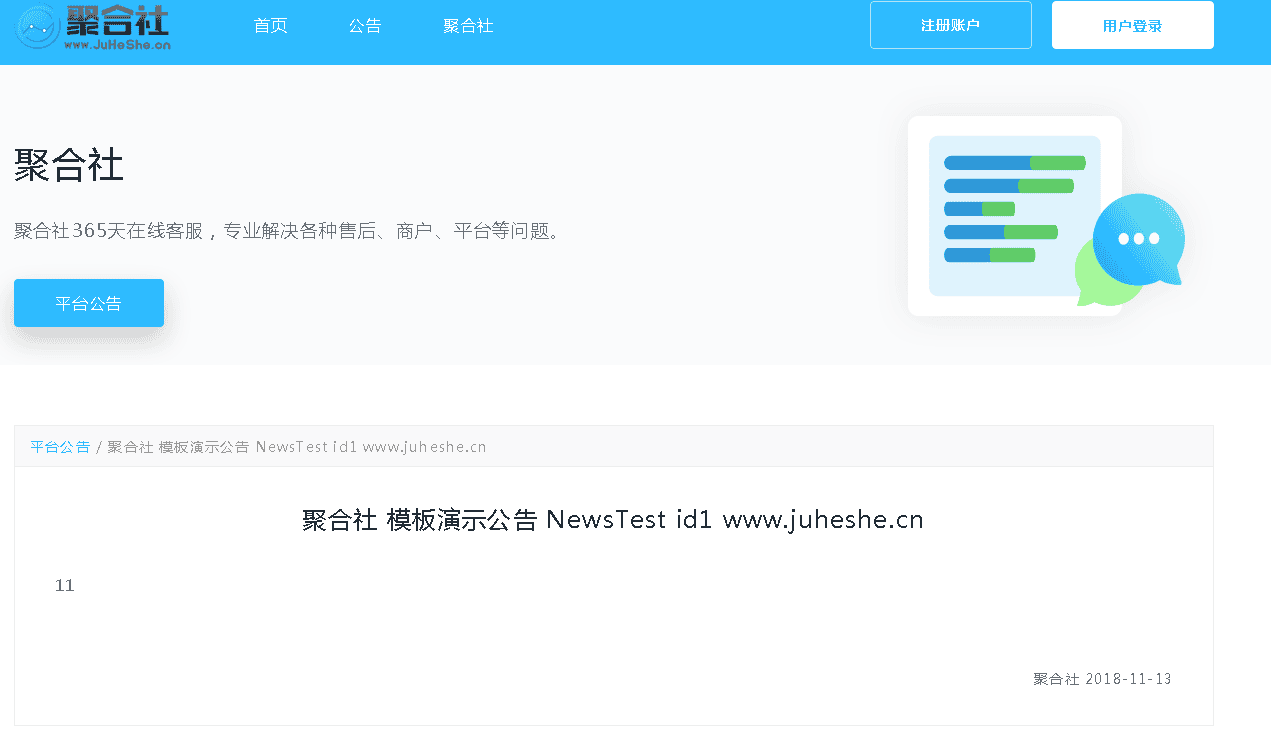Click the article title breadcrumb text
Screen dimensions: 1271x749
tap(294, 447)
